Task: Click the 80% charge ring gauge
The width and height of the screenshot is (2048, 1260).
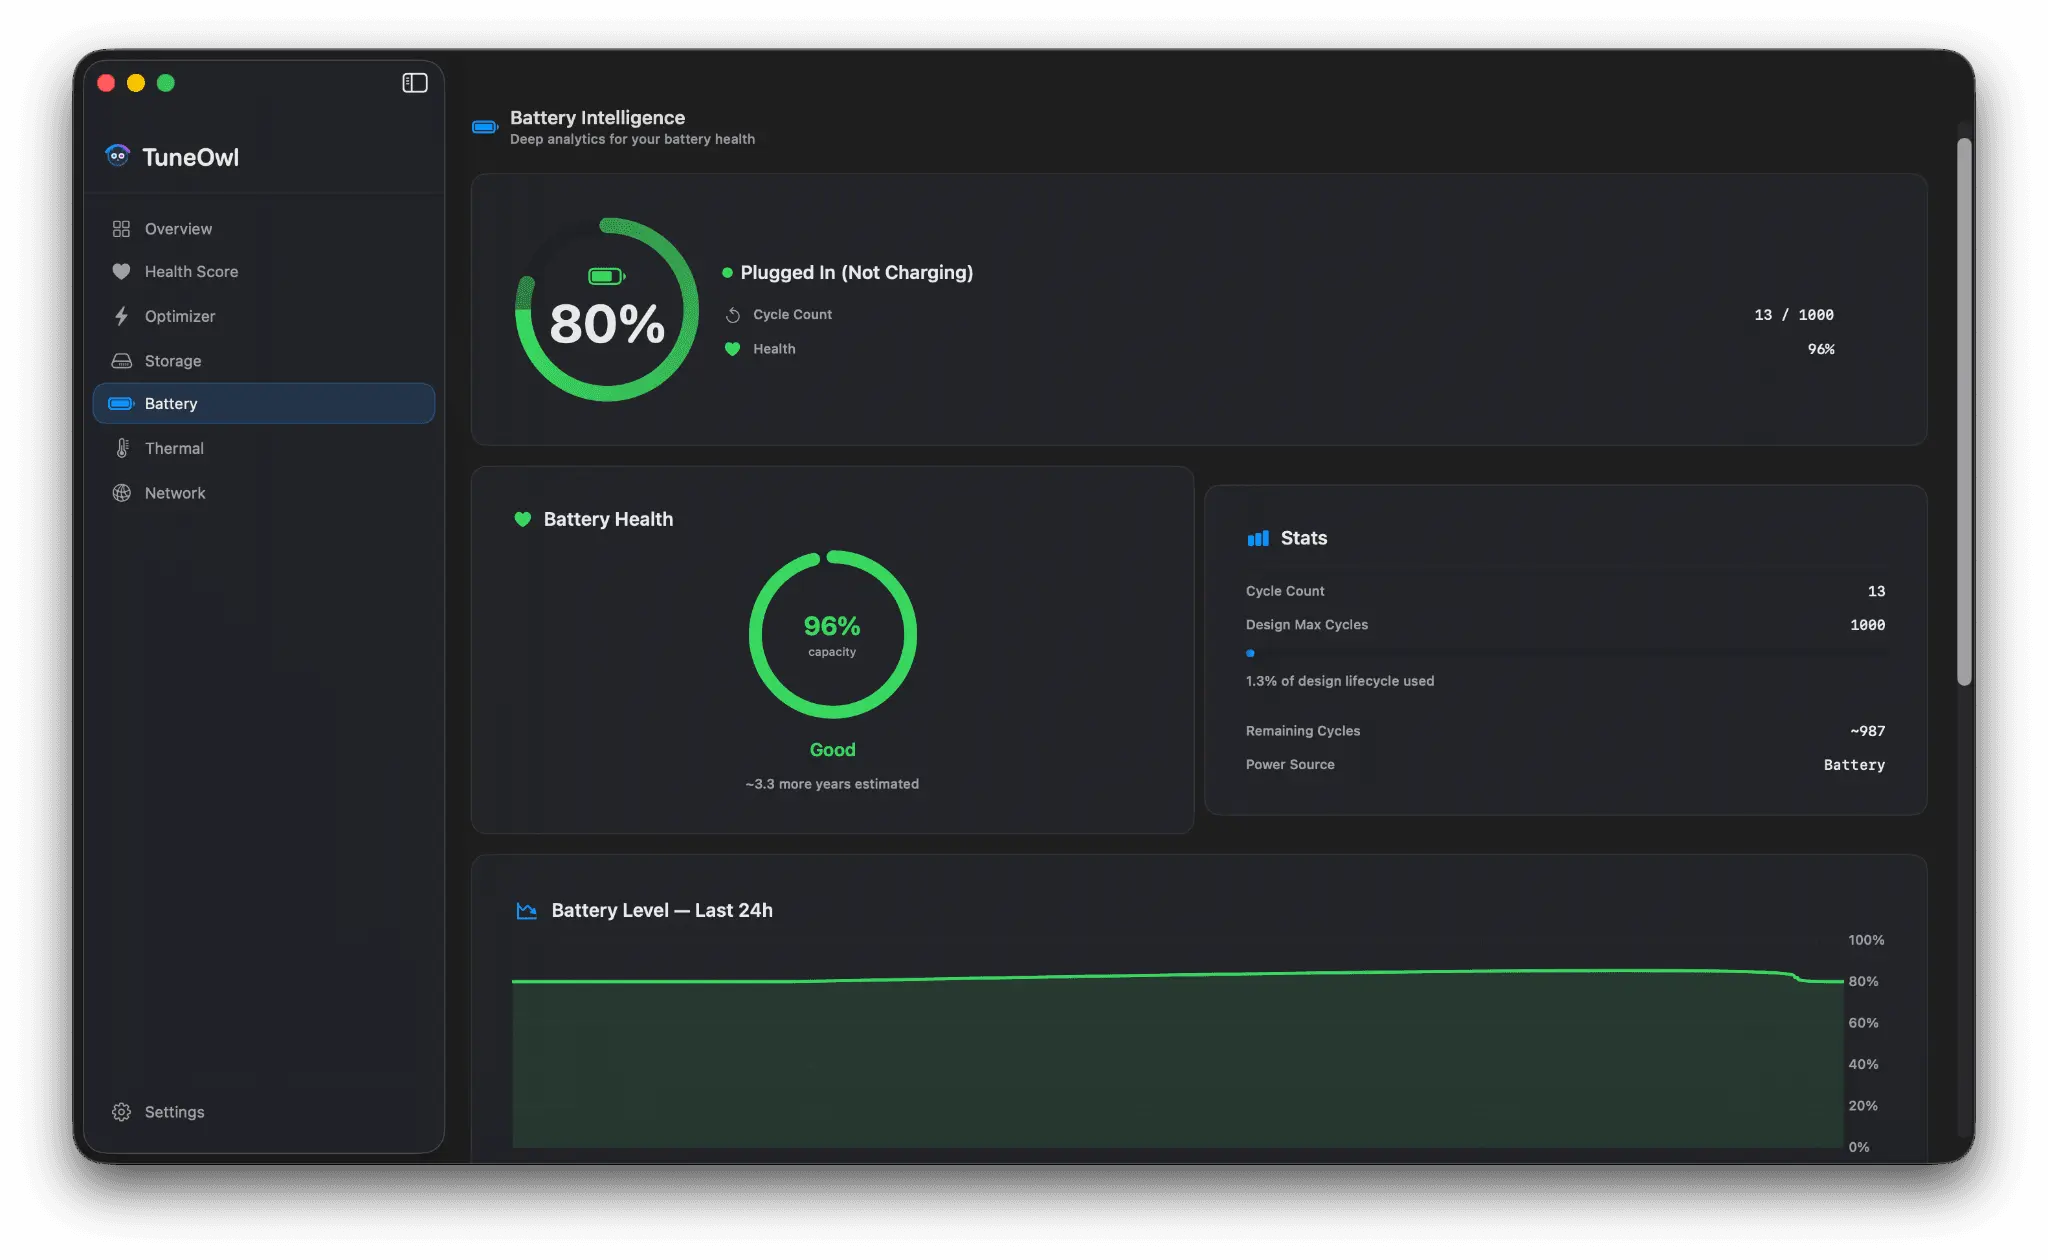Action: pyautogui.click(x=607, y=309)
